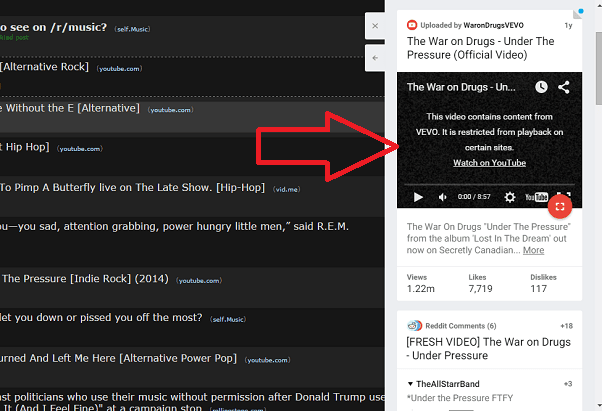Click the self.Music domain tag on top post
Image resolution: width=602 pixels, height=411 pixels.
click(132, 29)
